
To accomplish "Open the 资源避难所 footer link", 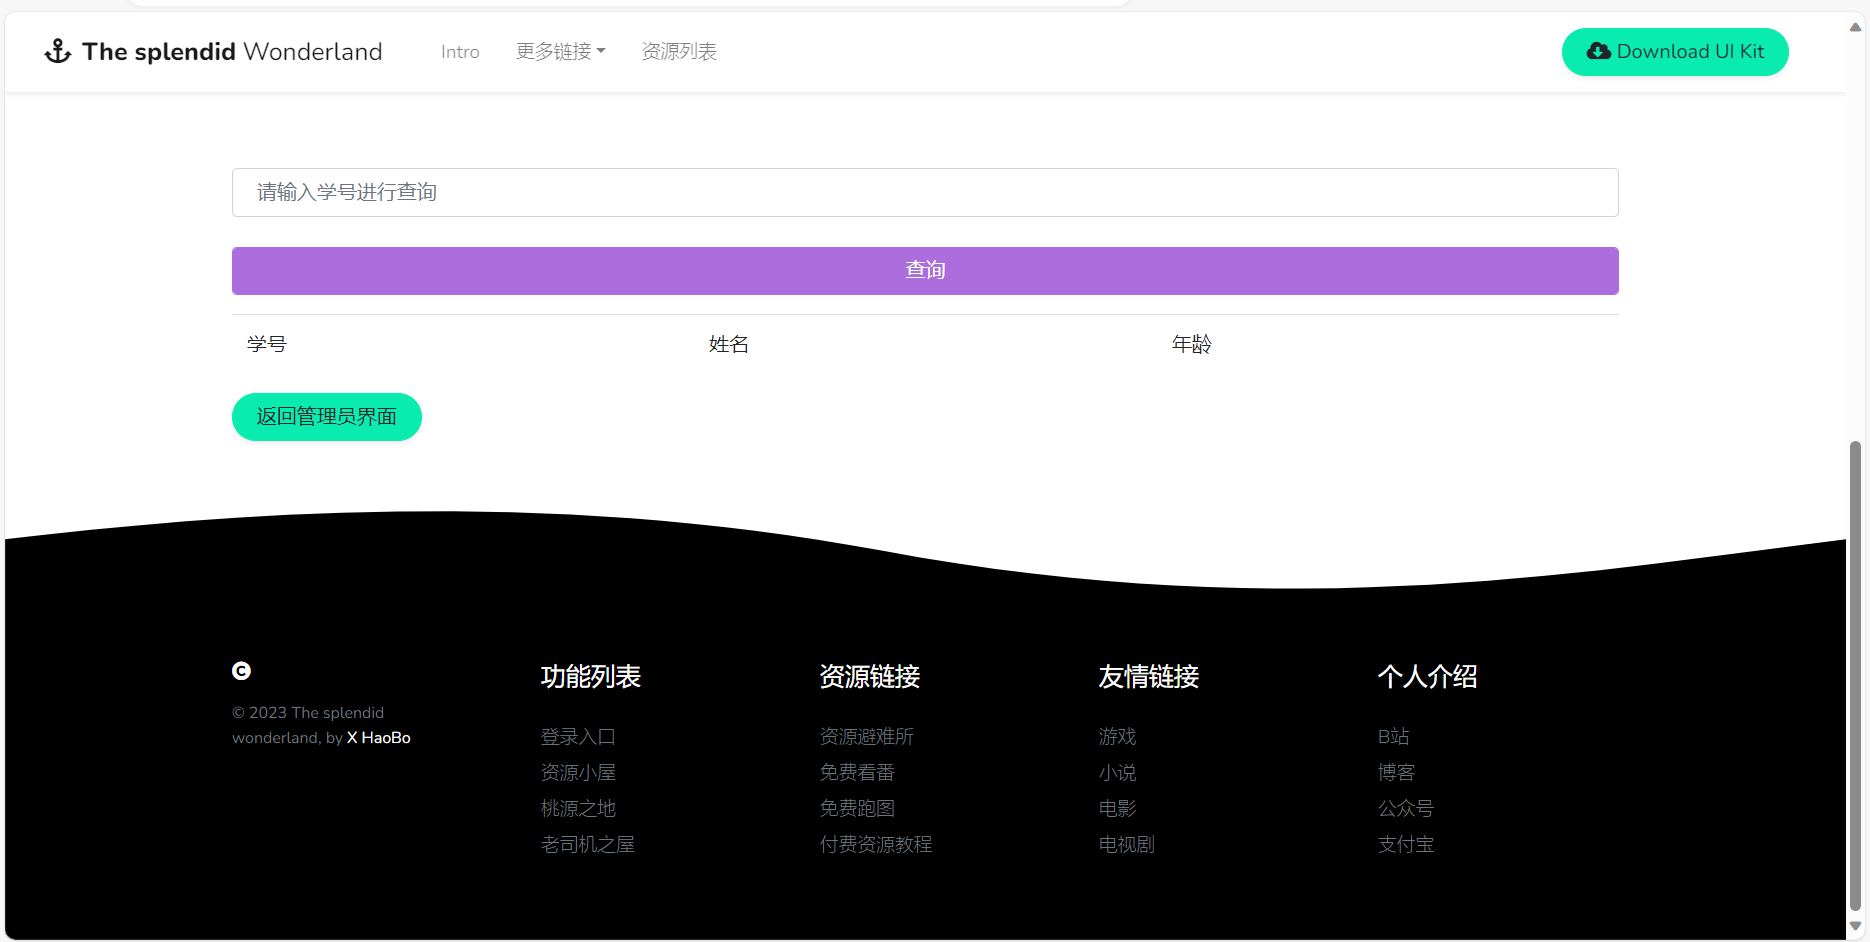I will (867, 737).
